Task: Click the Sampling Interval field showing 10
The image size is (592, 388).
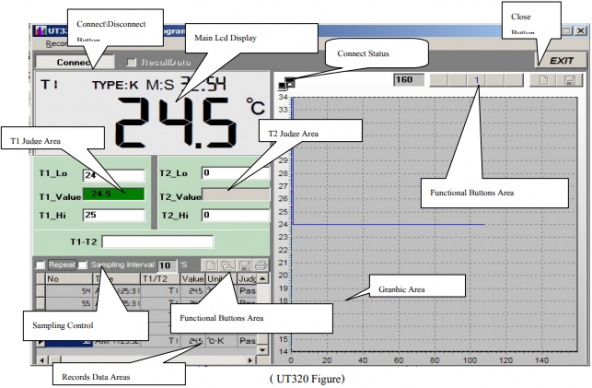Action: [x=166, y=265]
